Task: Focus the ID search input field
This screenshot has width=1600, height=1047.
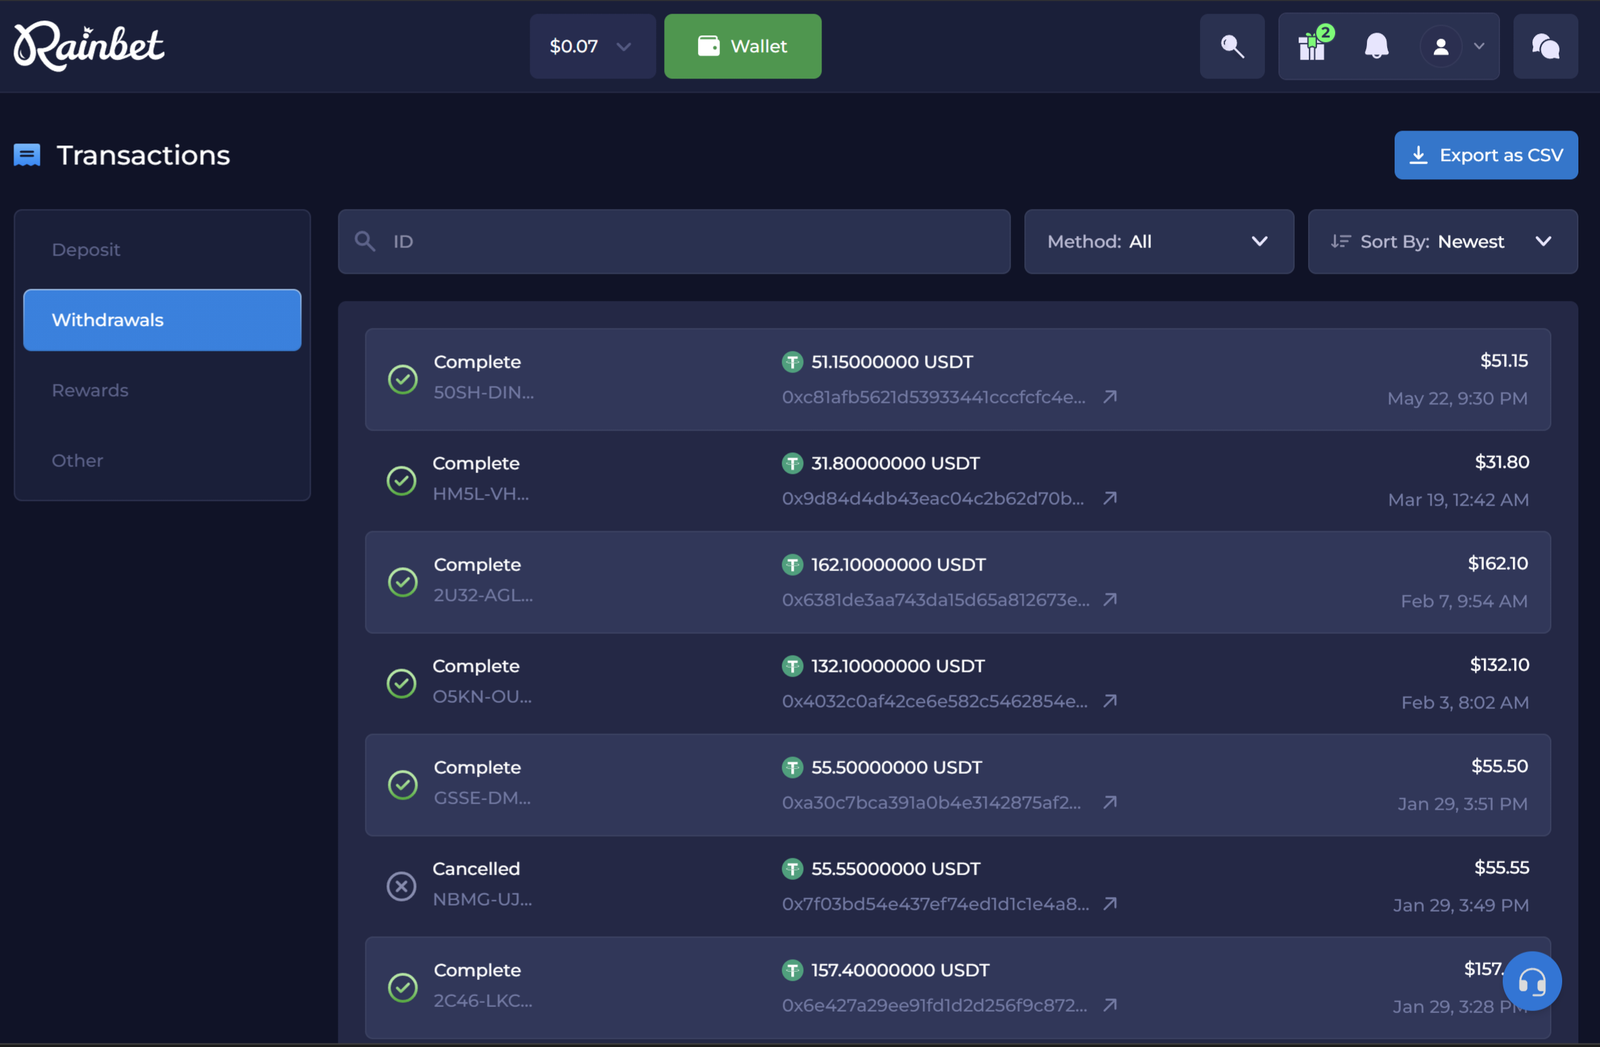Action: pos(674,241)
